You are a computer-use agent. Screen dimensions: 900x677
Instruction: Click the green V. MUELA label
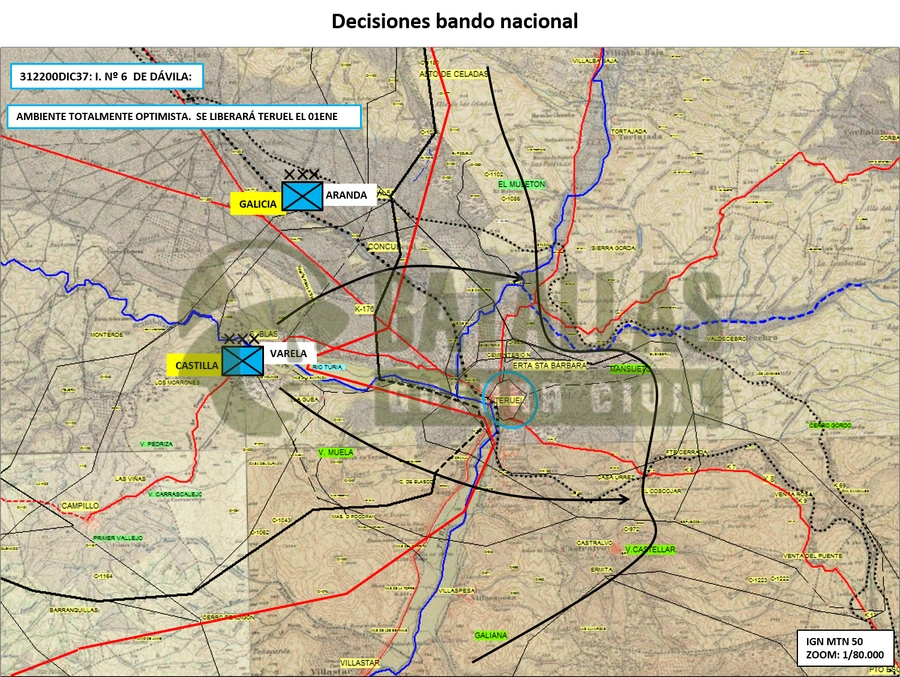coord(336,452)
